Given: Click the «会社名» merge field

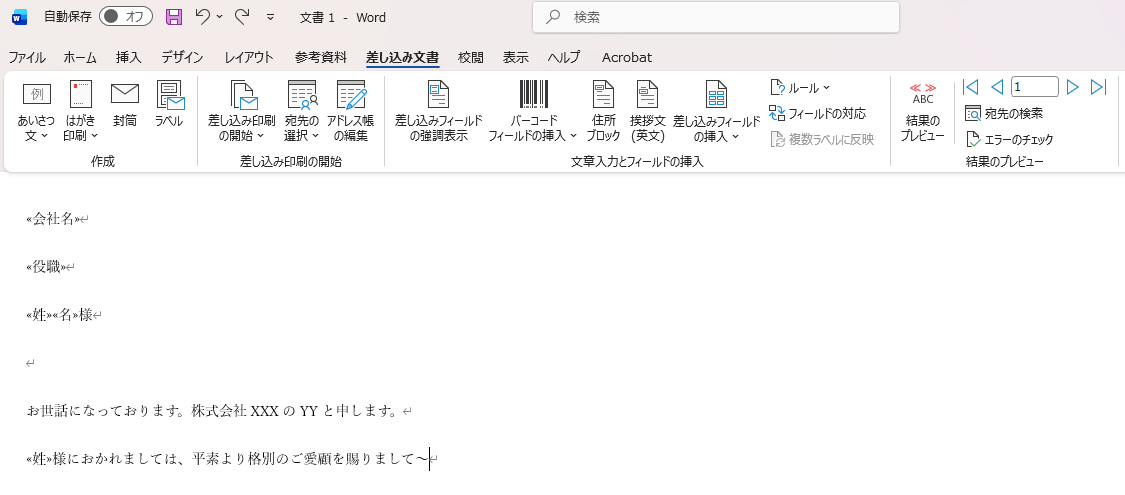Looking at the screenshot, I should [x=53, y=220].
